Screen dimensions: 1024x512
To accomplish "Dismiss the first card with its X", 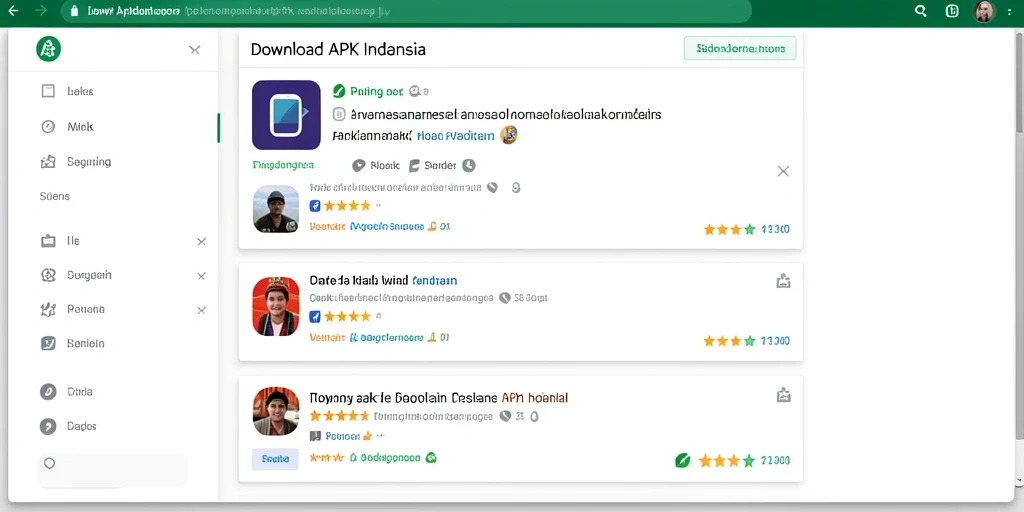I will (x=783, y=171).
